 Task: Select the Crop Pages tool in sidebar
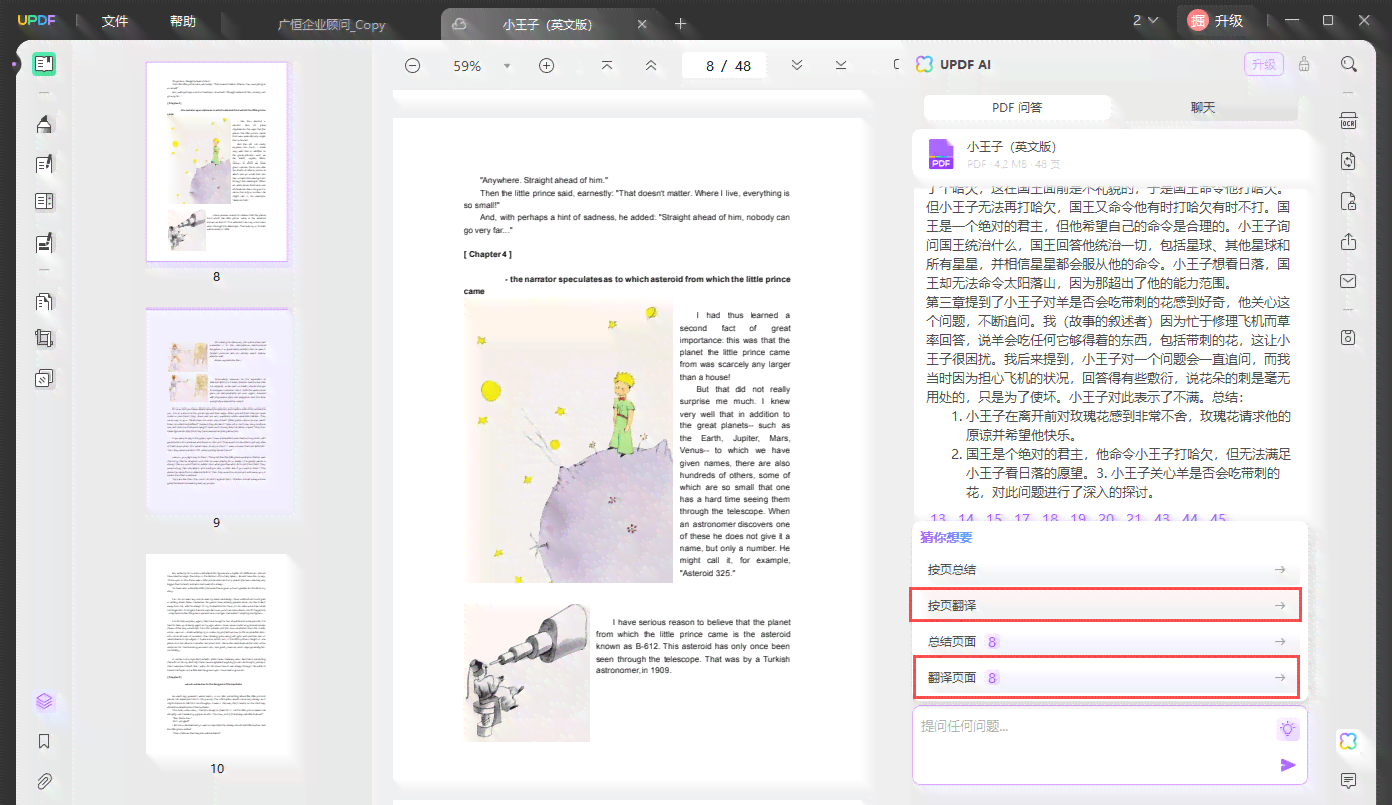tap(43, 339)
